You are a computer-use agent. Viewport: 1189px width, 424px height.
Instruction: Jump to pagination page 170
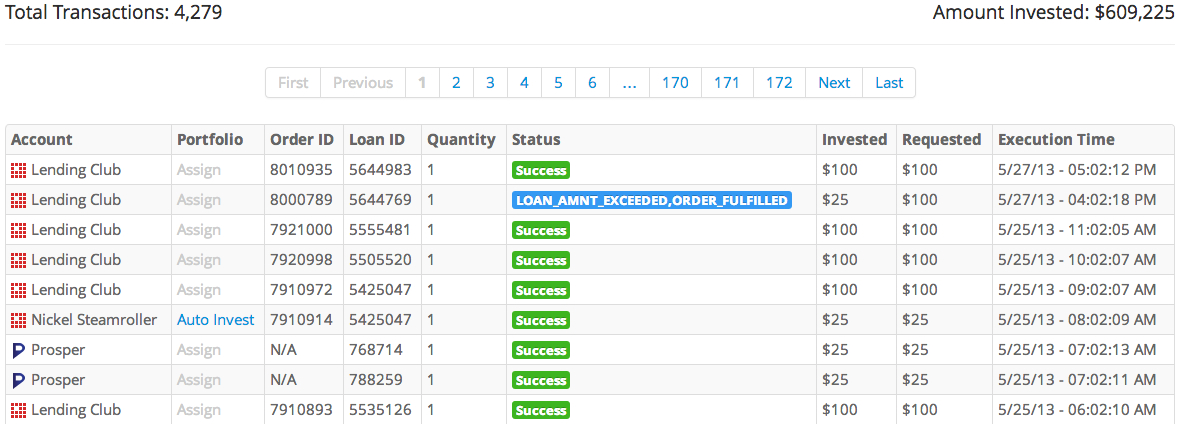[675, 83]
